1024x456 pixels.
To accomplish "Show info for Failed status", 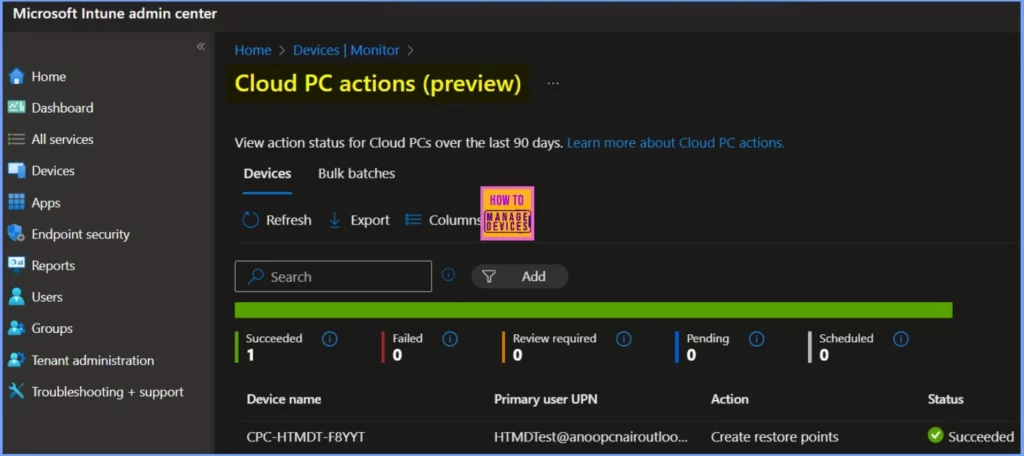I will click(449, 339).
